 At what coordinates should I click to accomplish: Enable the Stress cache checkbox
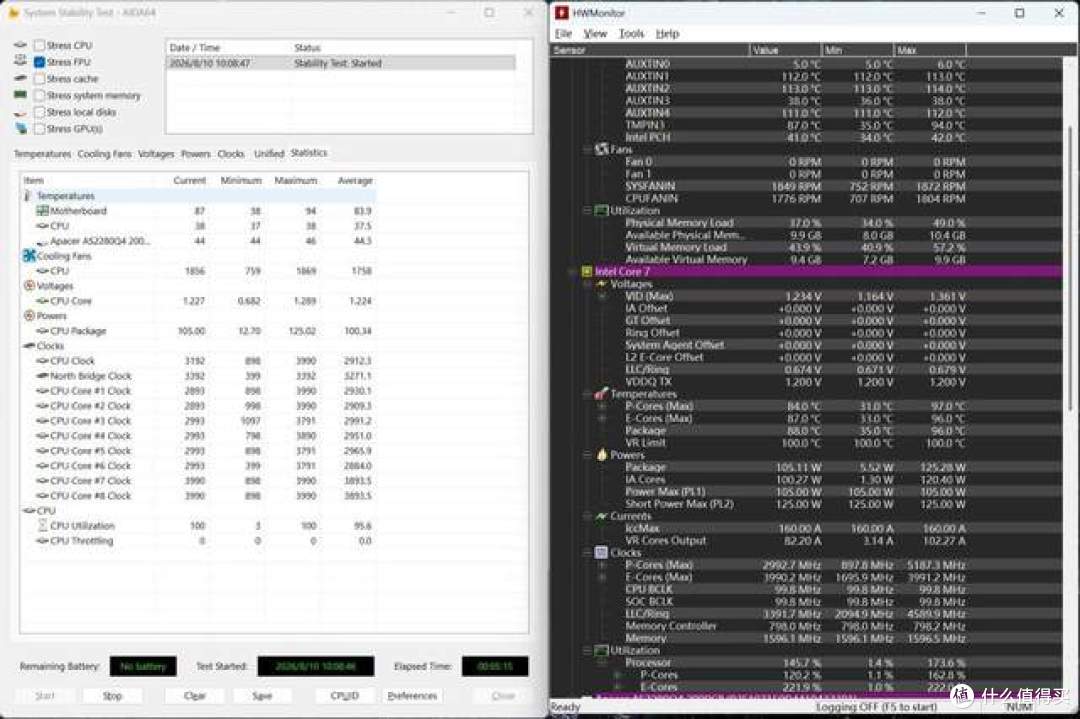click(39, 79)
